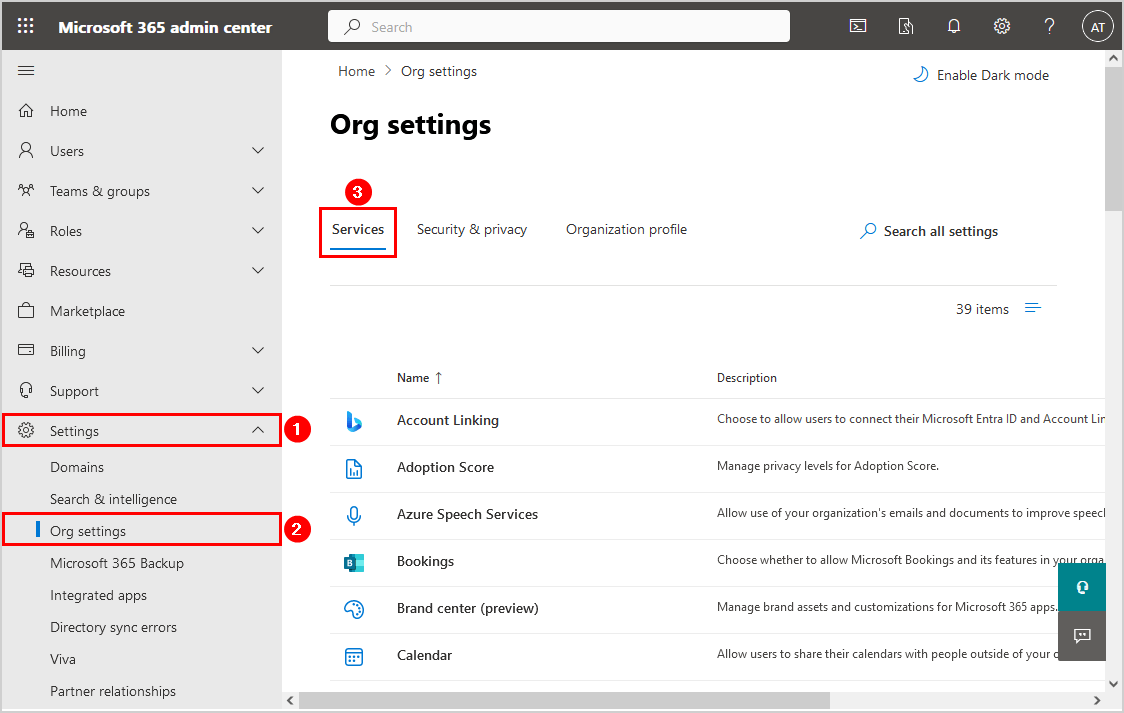Open the AT account avatar
The height and width of the screenshot is (713, 1124).
point(1097,27)
